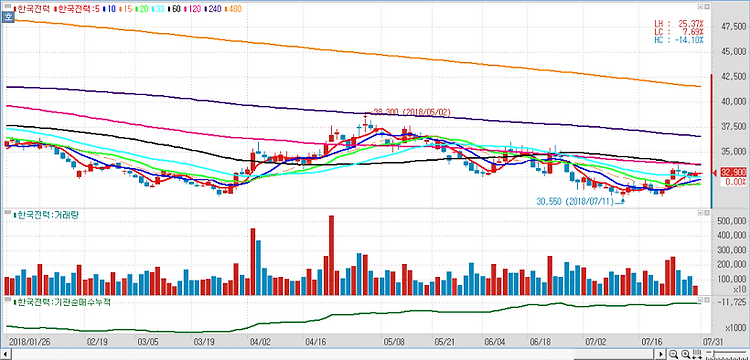Close the 거래량 volume pane

click(706, 212)
